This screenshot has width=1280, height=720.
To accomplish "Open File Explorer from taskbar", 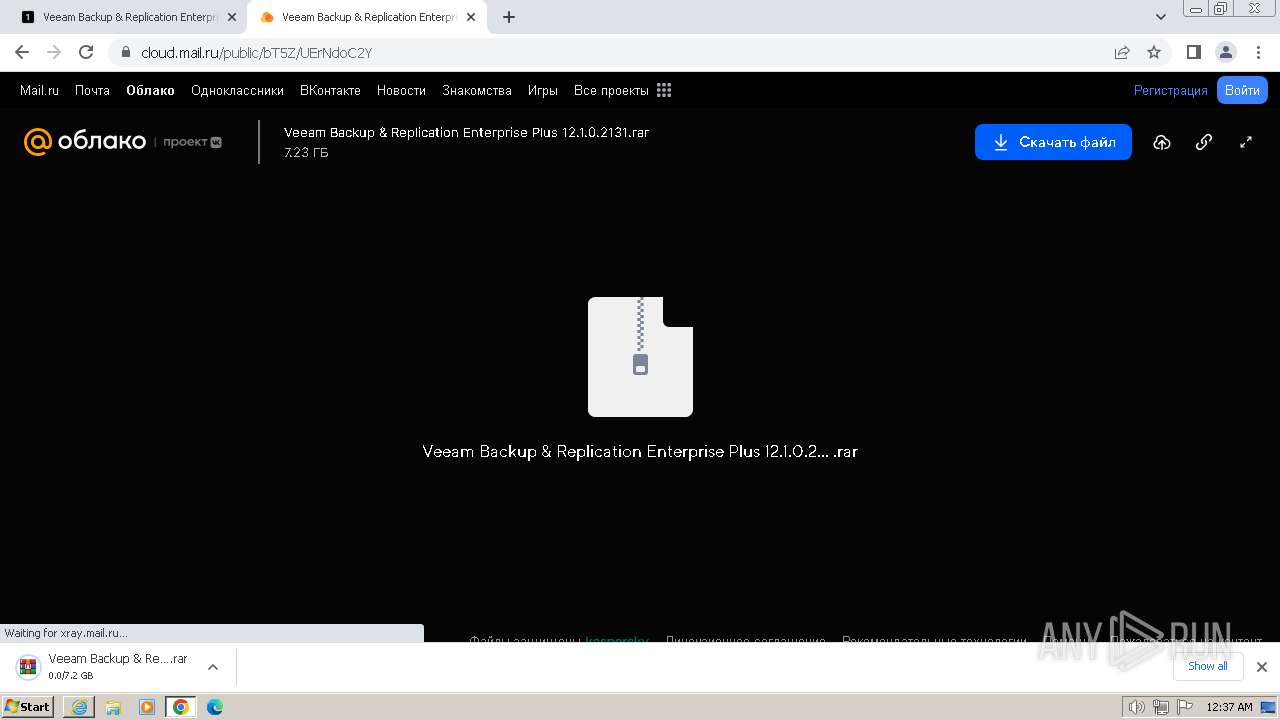I will click(113, 707).
